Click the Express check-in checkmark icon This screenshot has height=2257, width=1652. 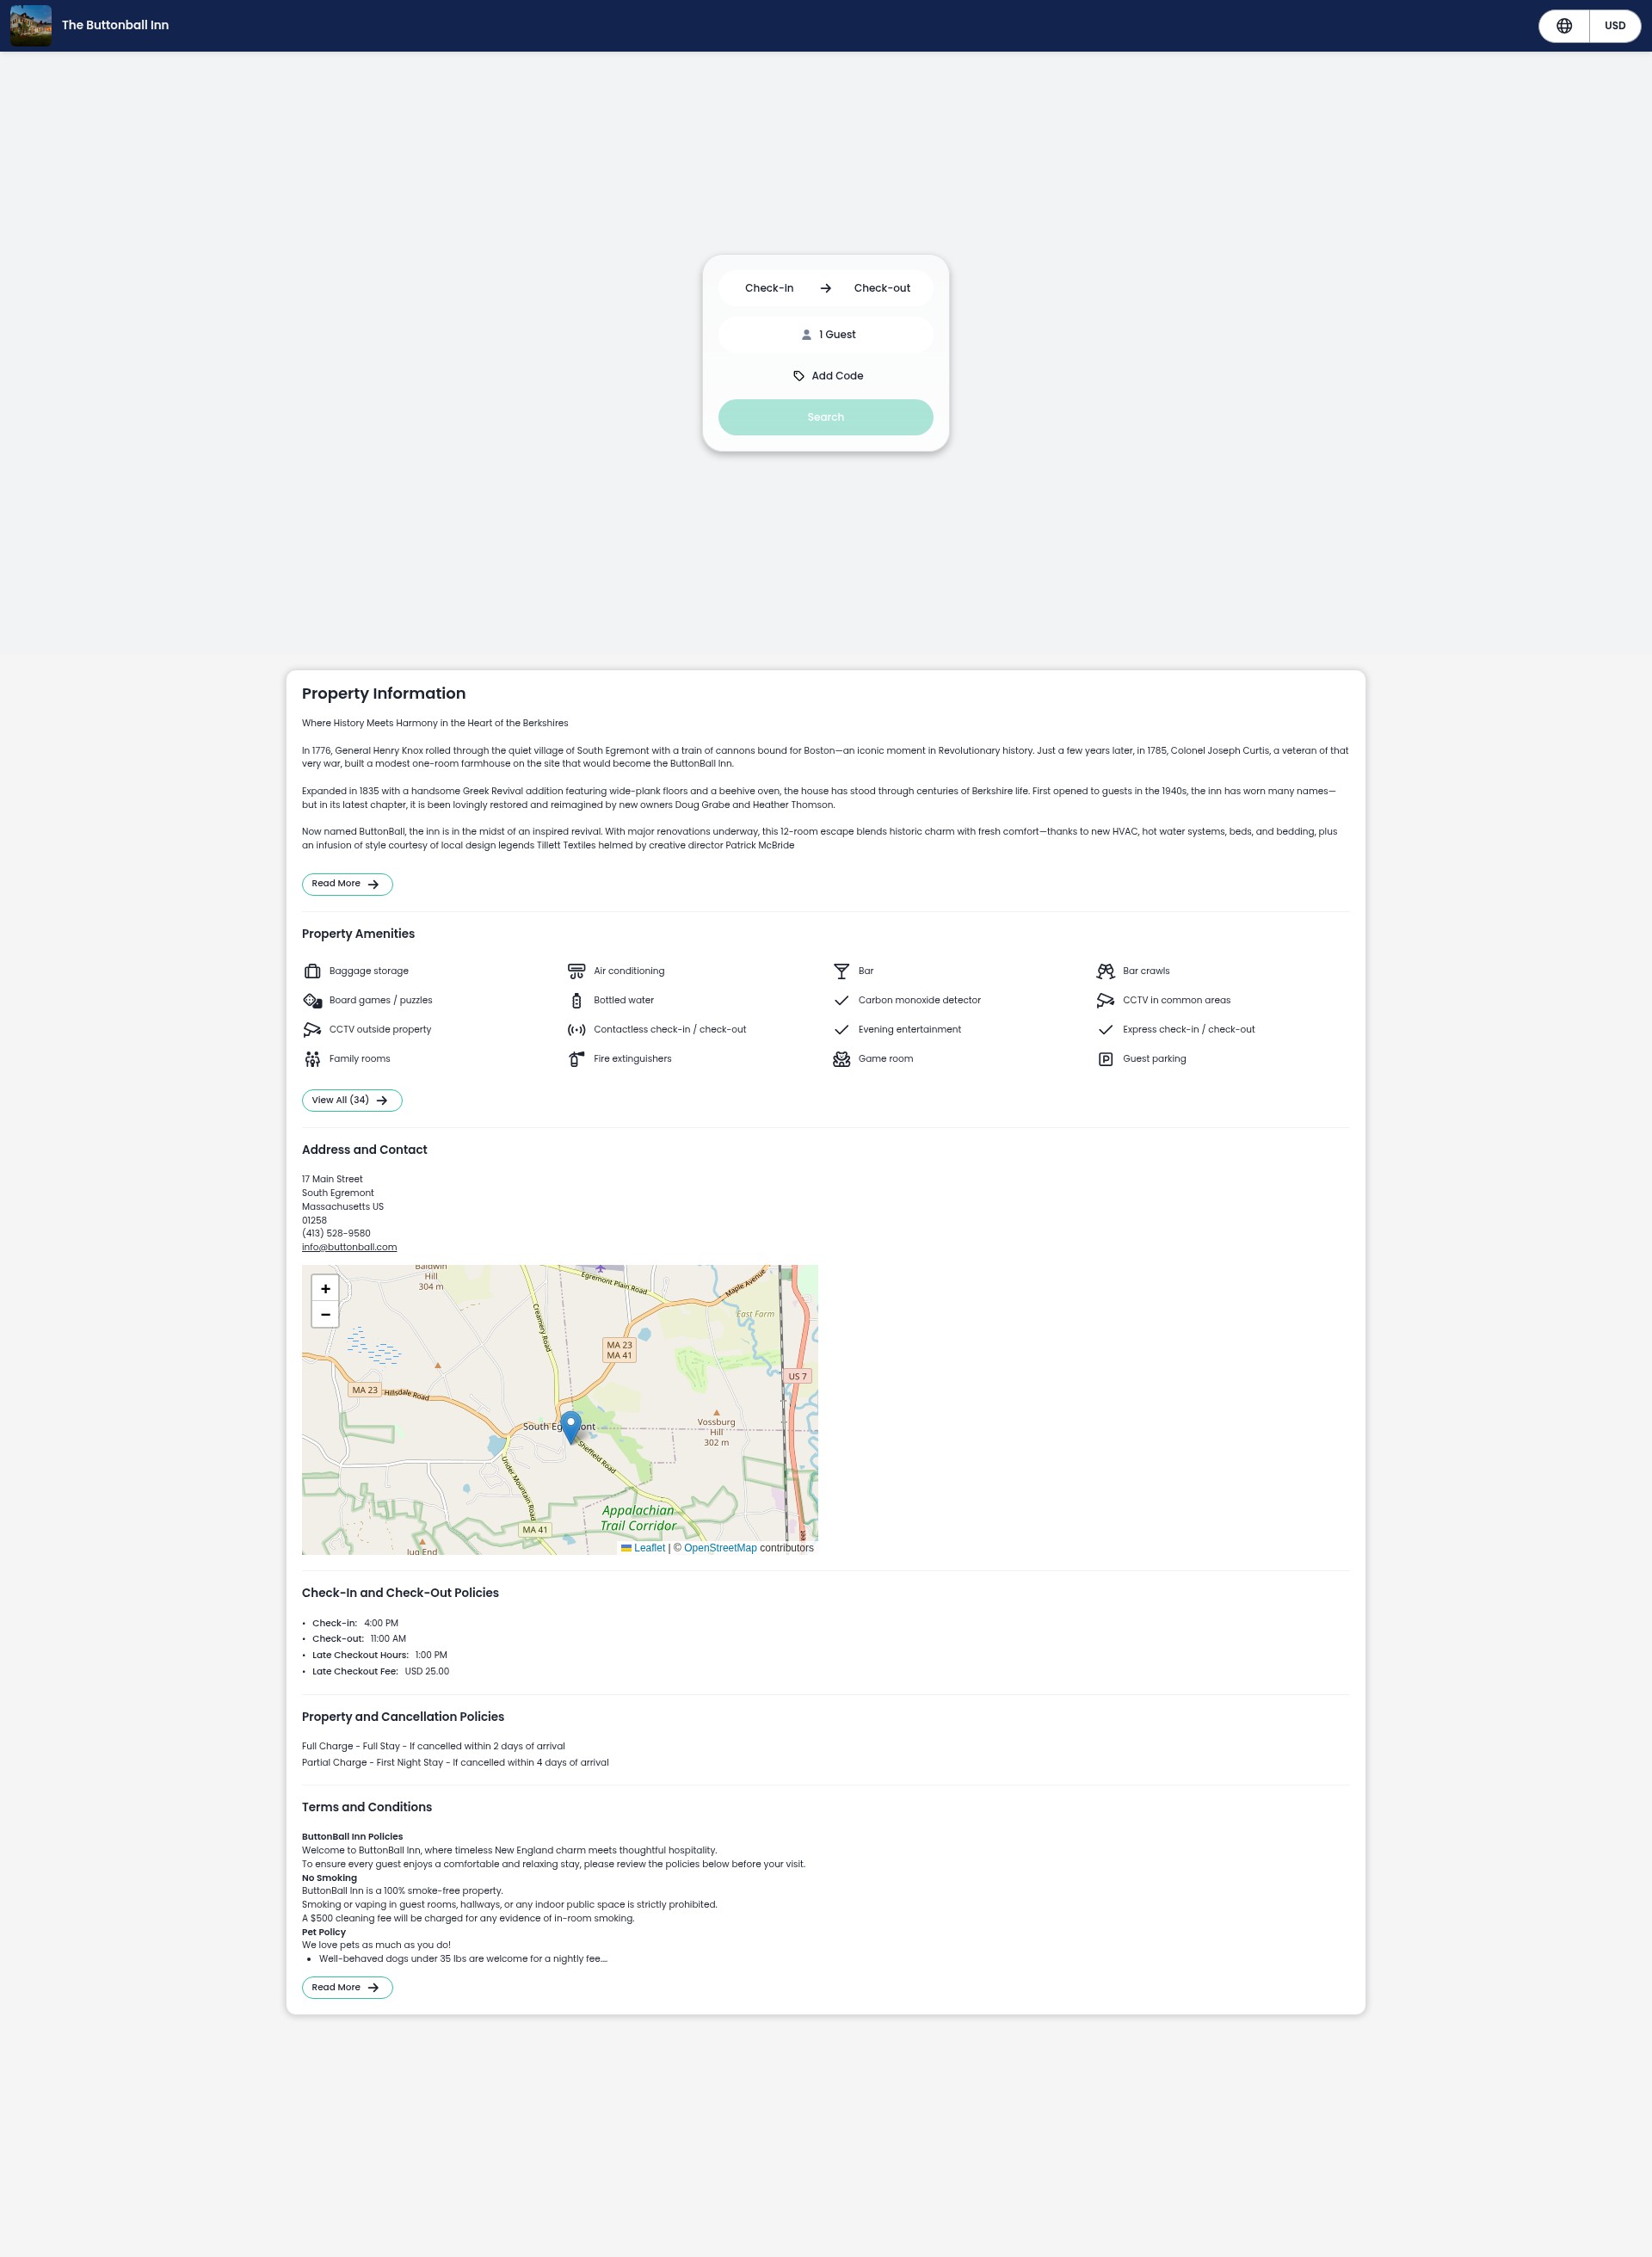tap(1105, 1029)
